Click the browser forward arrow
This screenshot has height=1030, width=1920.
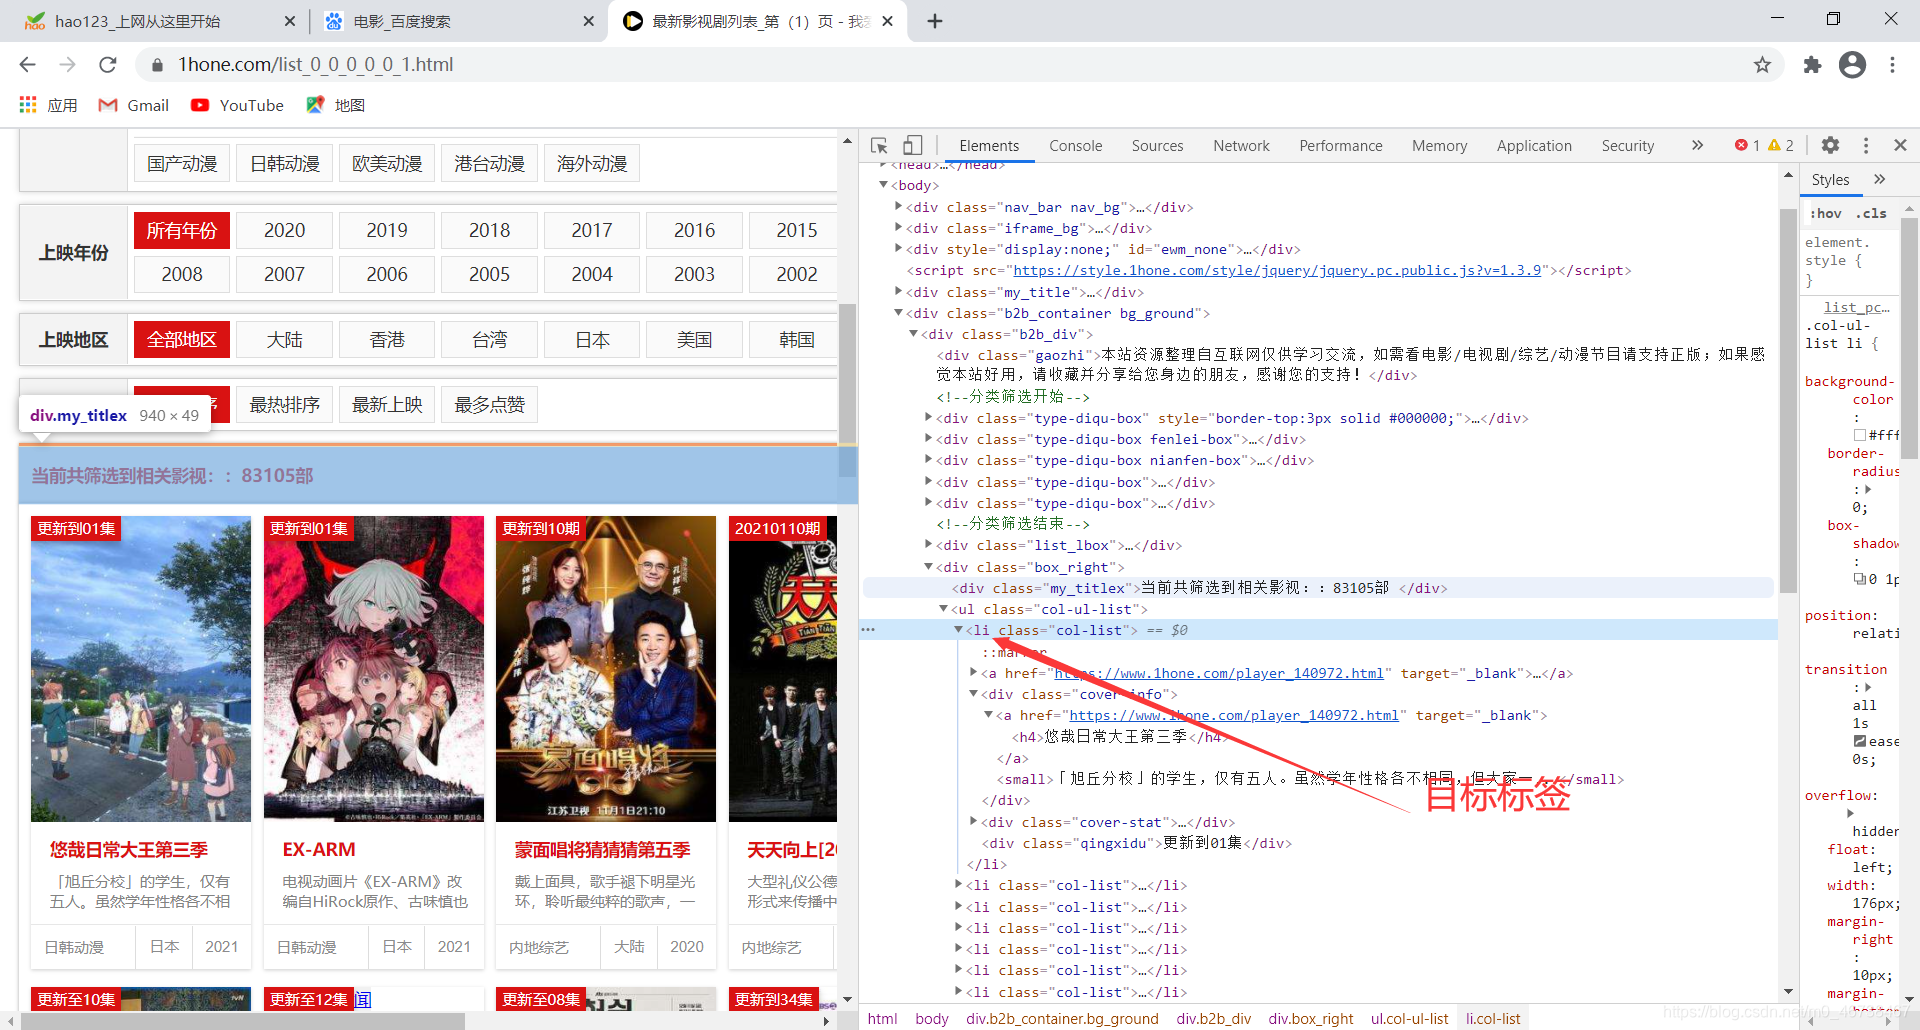67,65
